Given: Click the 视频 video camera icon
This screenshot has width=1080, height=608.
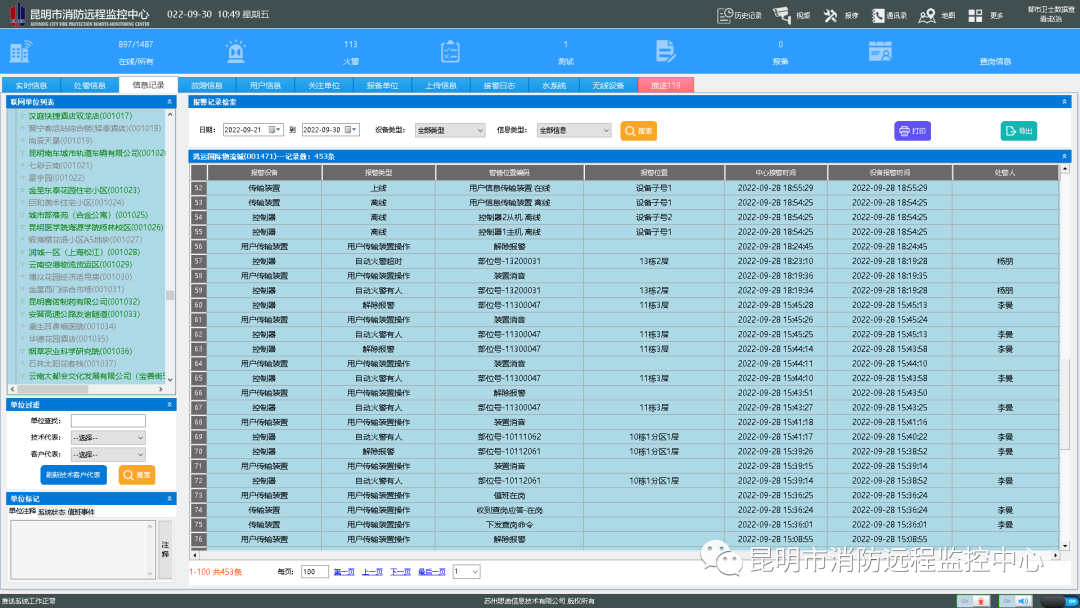Looking at the screenshot, I should (783, 14).
